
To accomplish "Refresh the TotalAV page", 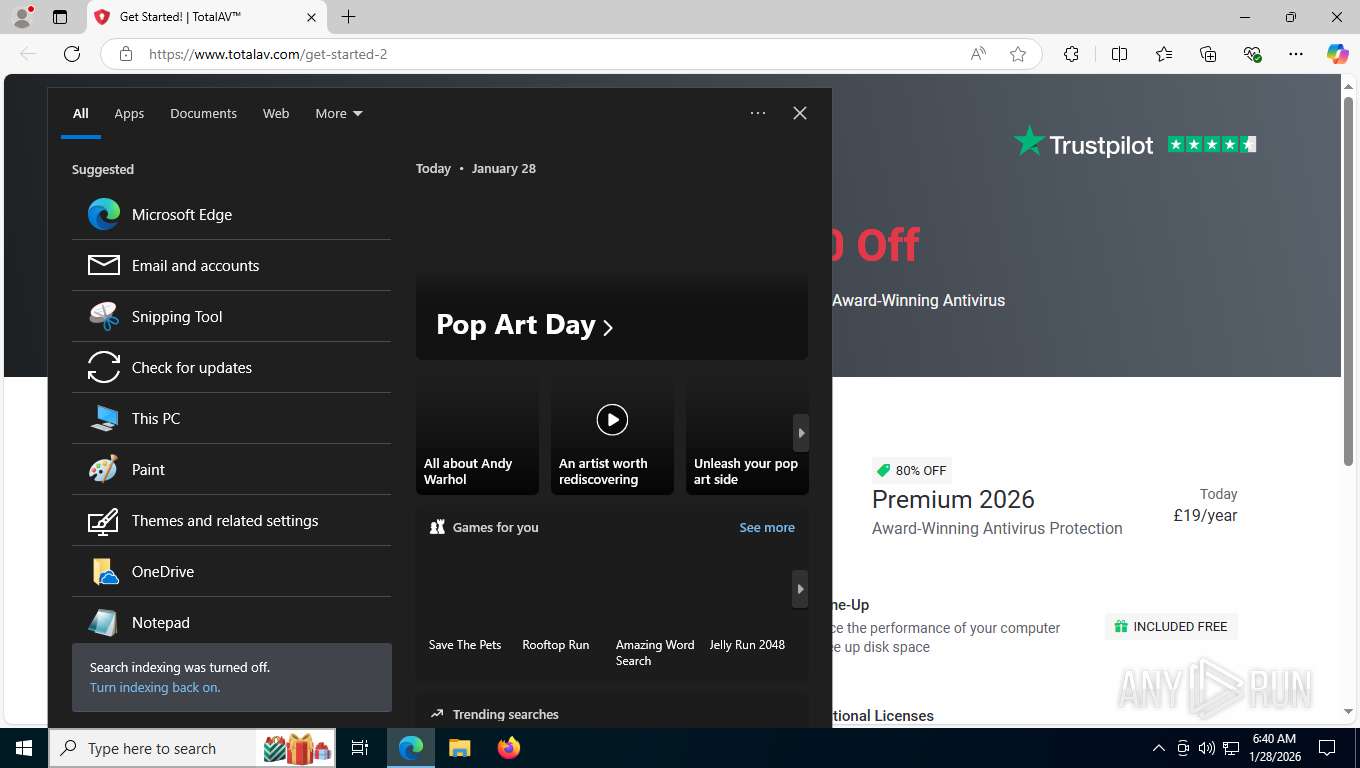I will [72, 54].
